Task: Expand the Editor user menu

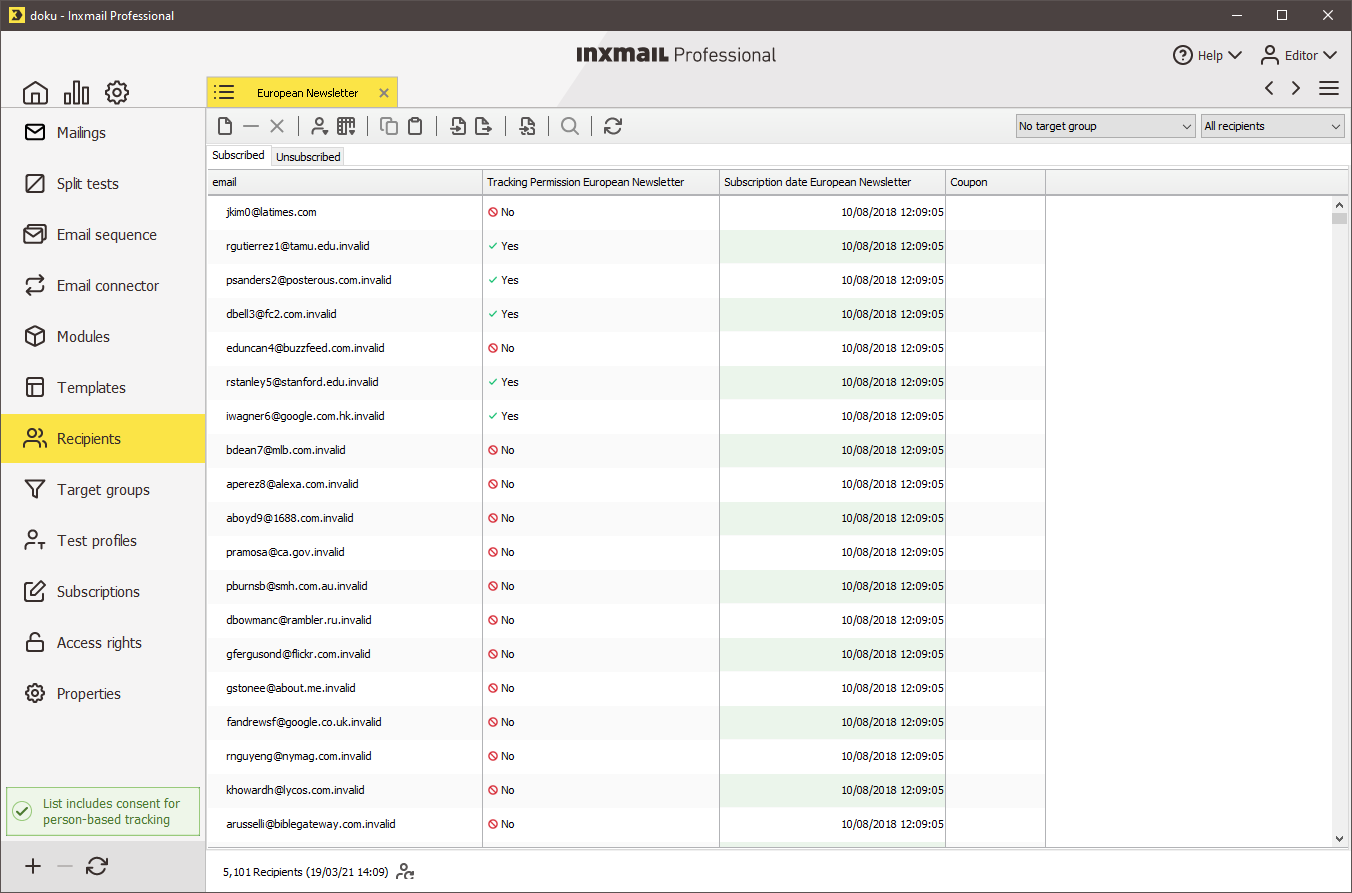Action: click(x=1298, y=55)
